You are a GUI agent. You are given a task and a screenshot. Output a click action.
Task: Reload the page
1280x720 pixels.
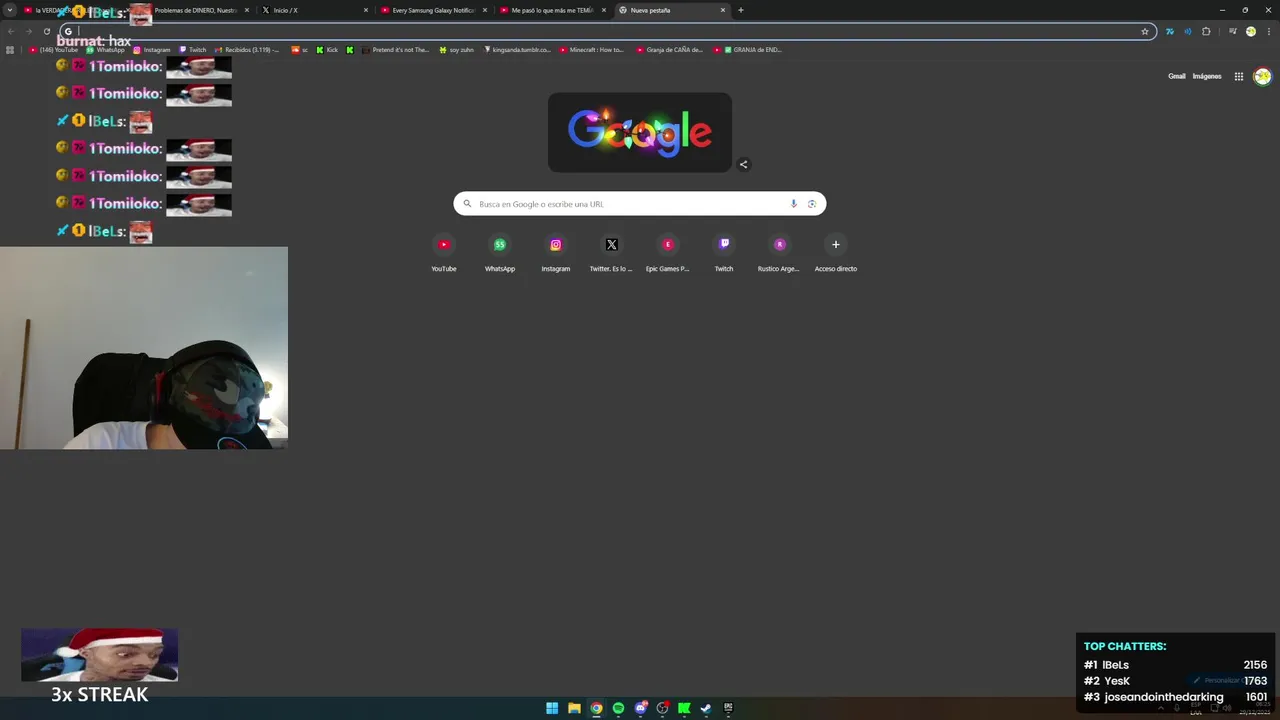point(46,31)
